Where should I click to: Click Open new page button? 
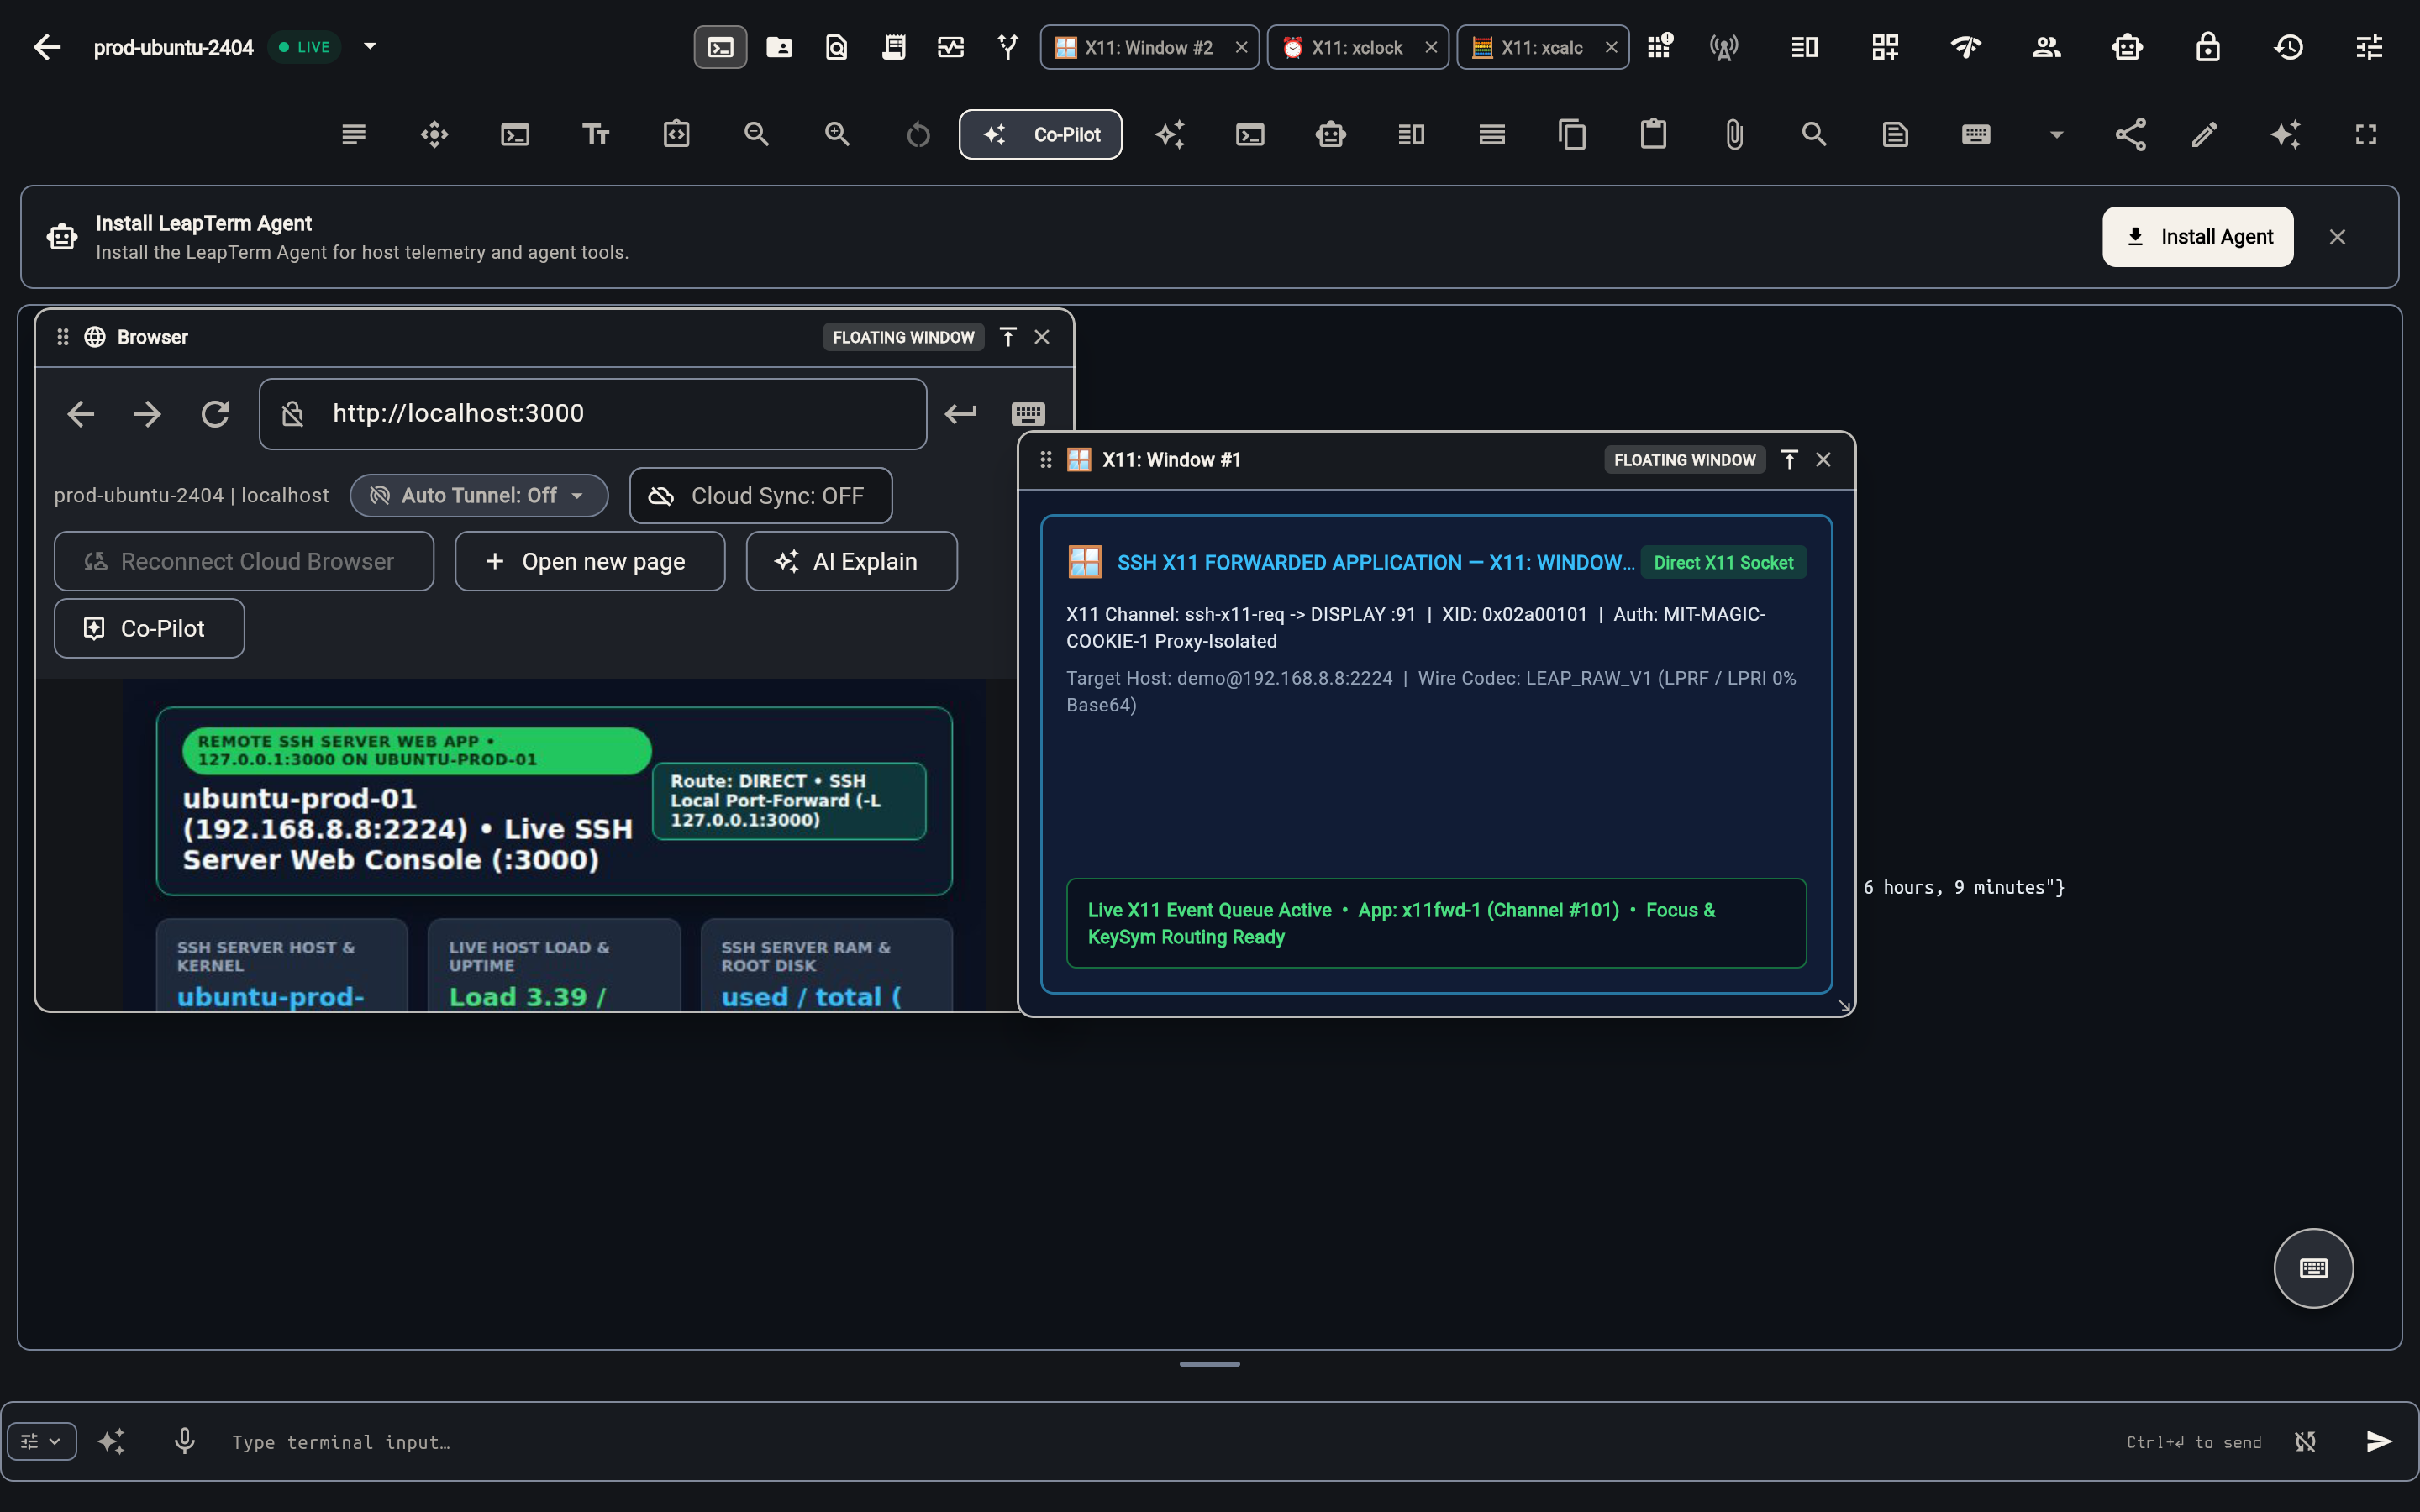[590, 561]
